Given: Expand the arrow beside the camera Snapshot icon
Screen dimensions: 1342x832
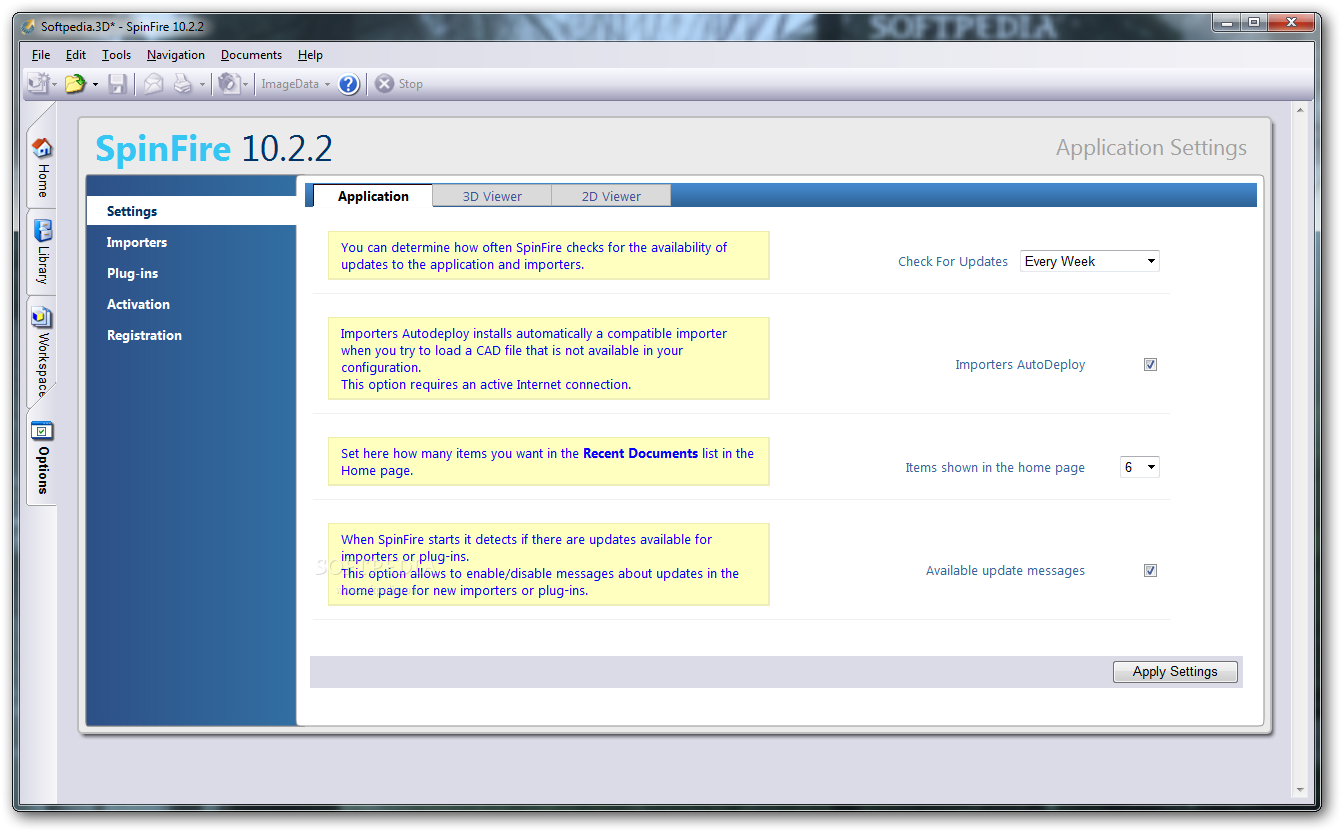Looking at the screenshot, I should tap(245, 85).
